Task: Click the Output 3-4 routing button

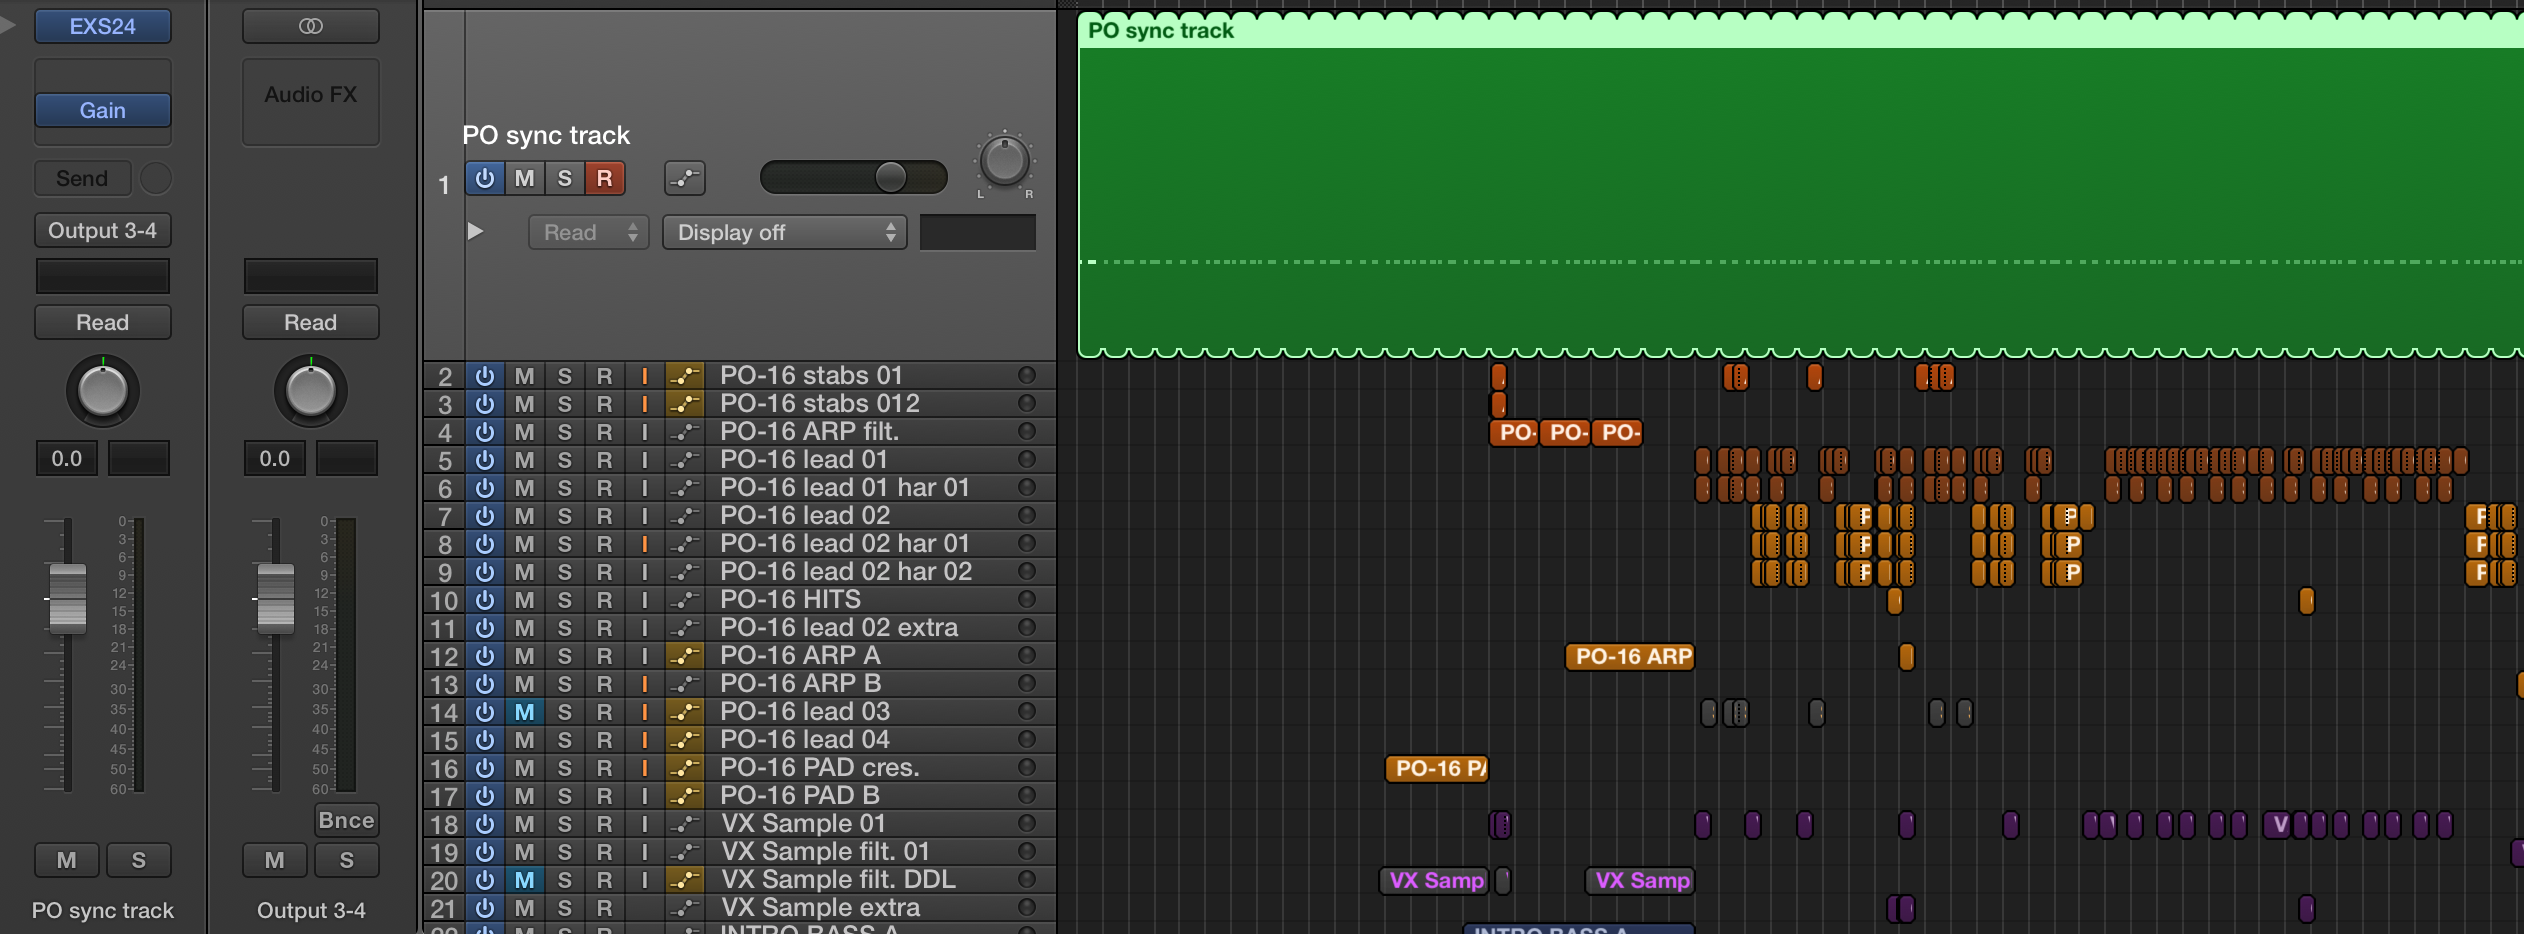Action: coord(103,230)
